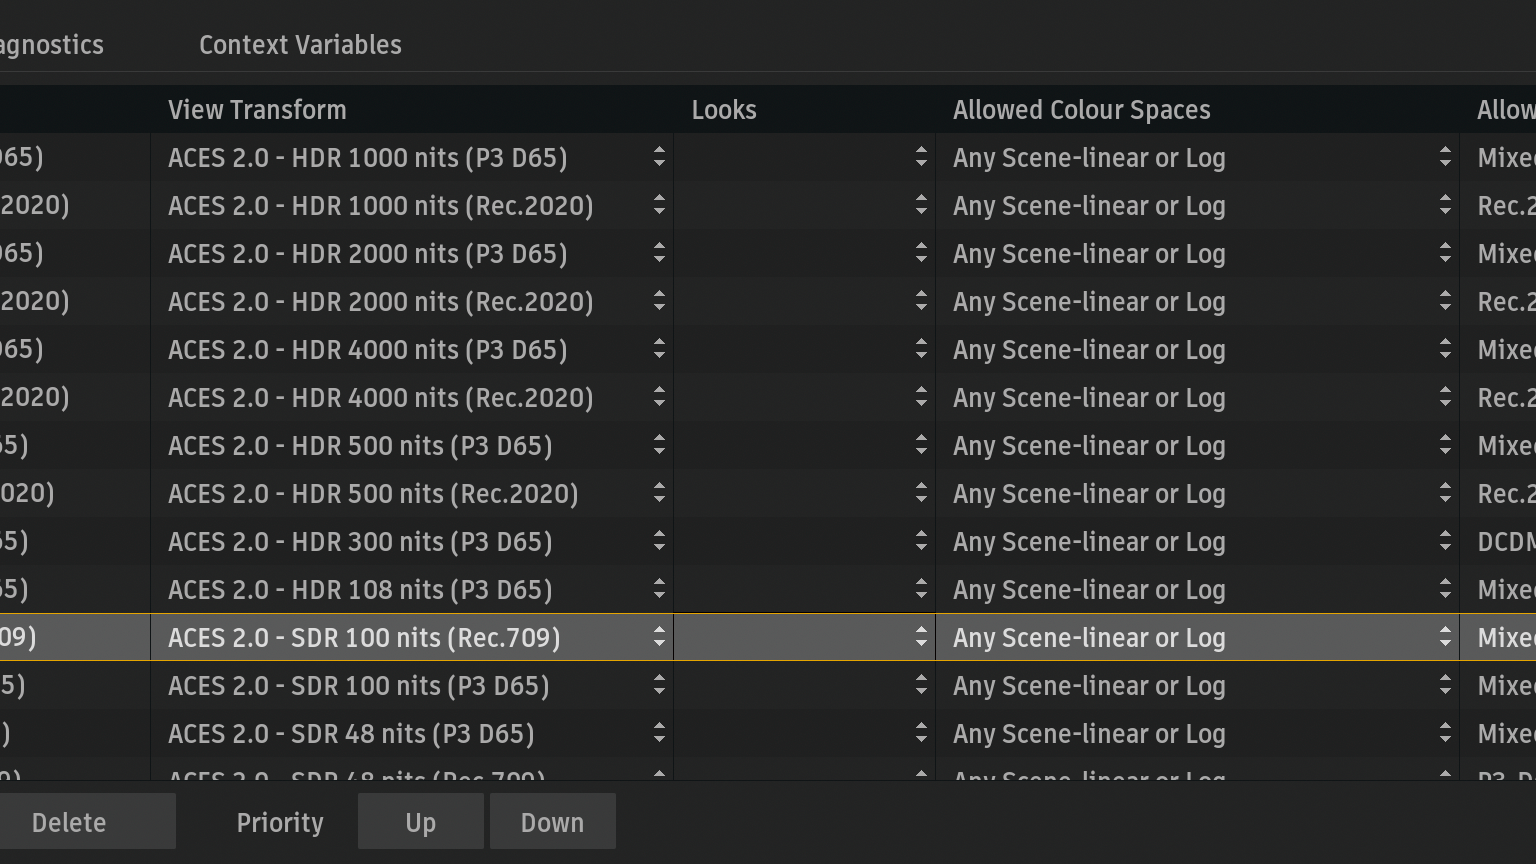
Task: Move selected row priority Up
Action: [x=421, y=822]
